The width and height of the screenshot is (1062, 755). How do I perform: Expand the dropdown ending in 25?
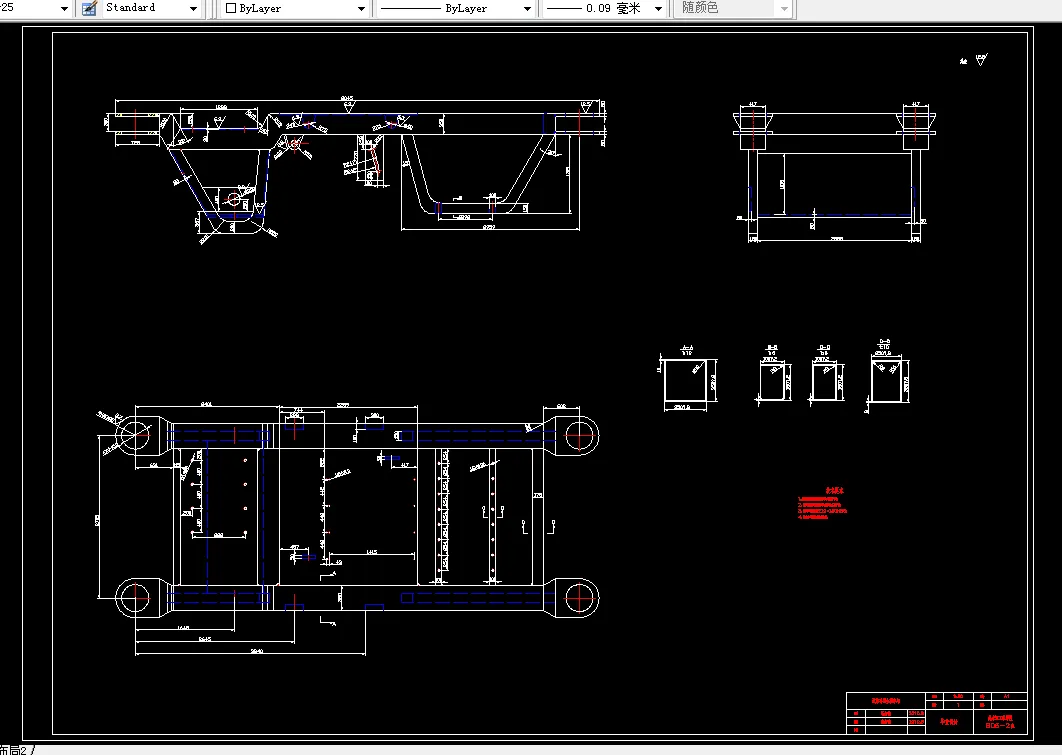point(64,9)
